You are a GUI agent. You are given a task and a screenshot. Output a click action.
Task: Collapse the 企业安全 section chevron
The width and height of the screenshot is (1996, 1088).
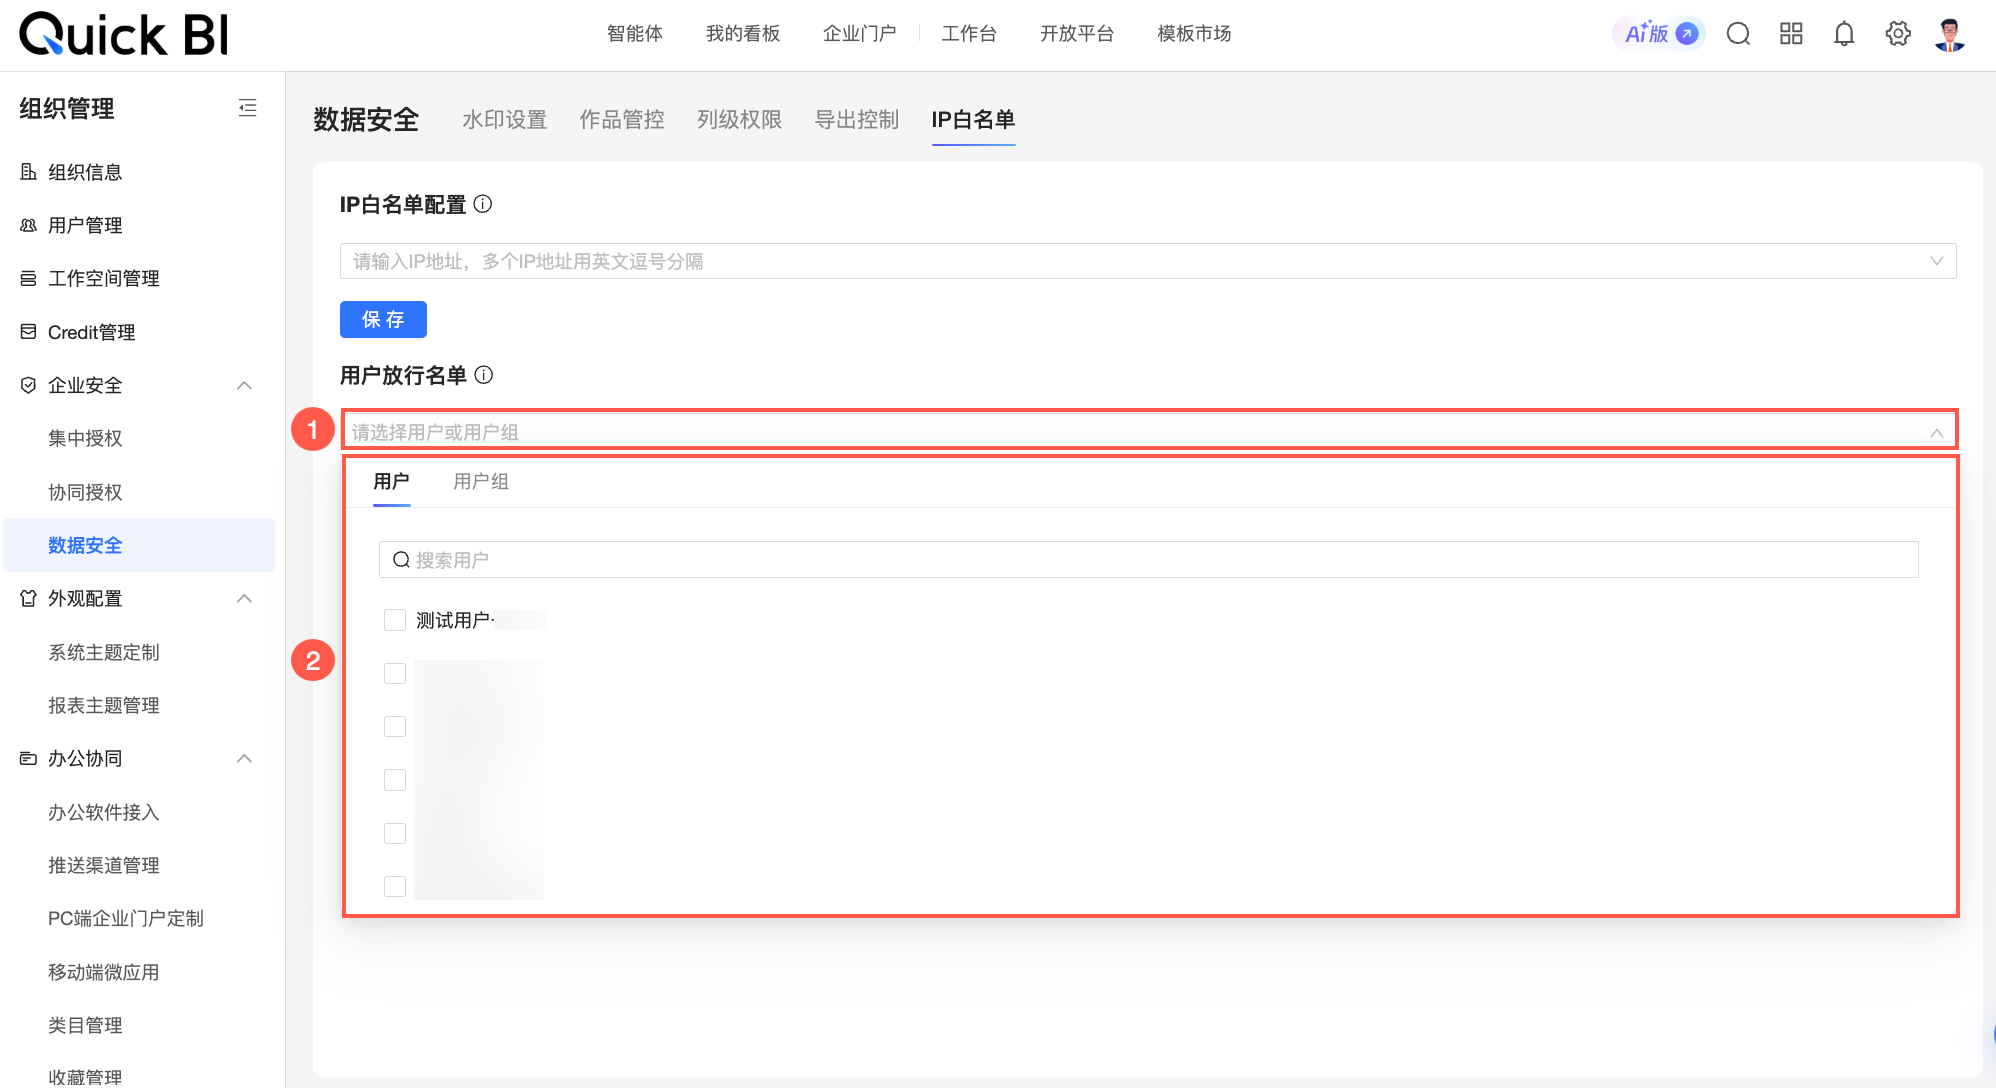244,385
